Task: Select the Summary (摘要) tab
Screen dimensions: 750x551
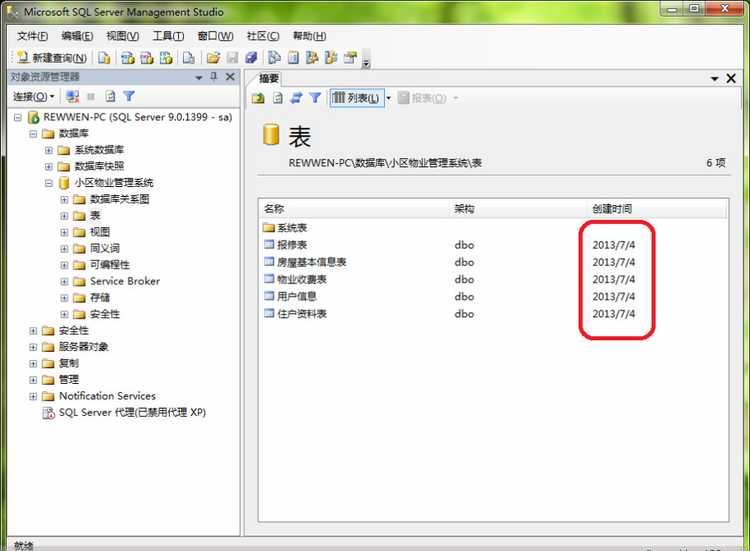Action: click(269, 78)
